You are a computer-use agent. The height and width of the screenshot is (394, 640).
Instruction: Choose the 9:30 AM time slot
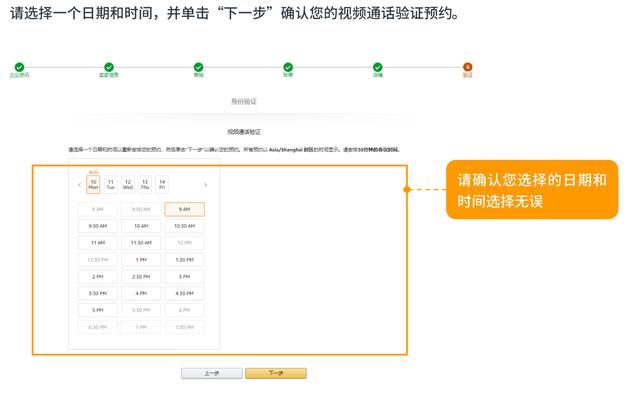(x=98, y=226)
